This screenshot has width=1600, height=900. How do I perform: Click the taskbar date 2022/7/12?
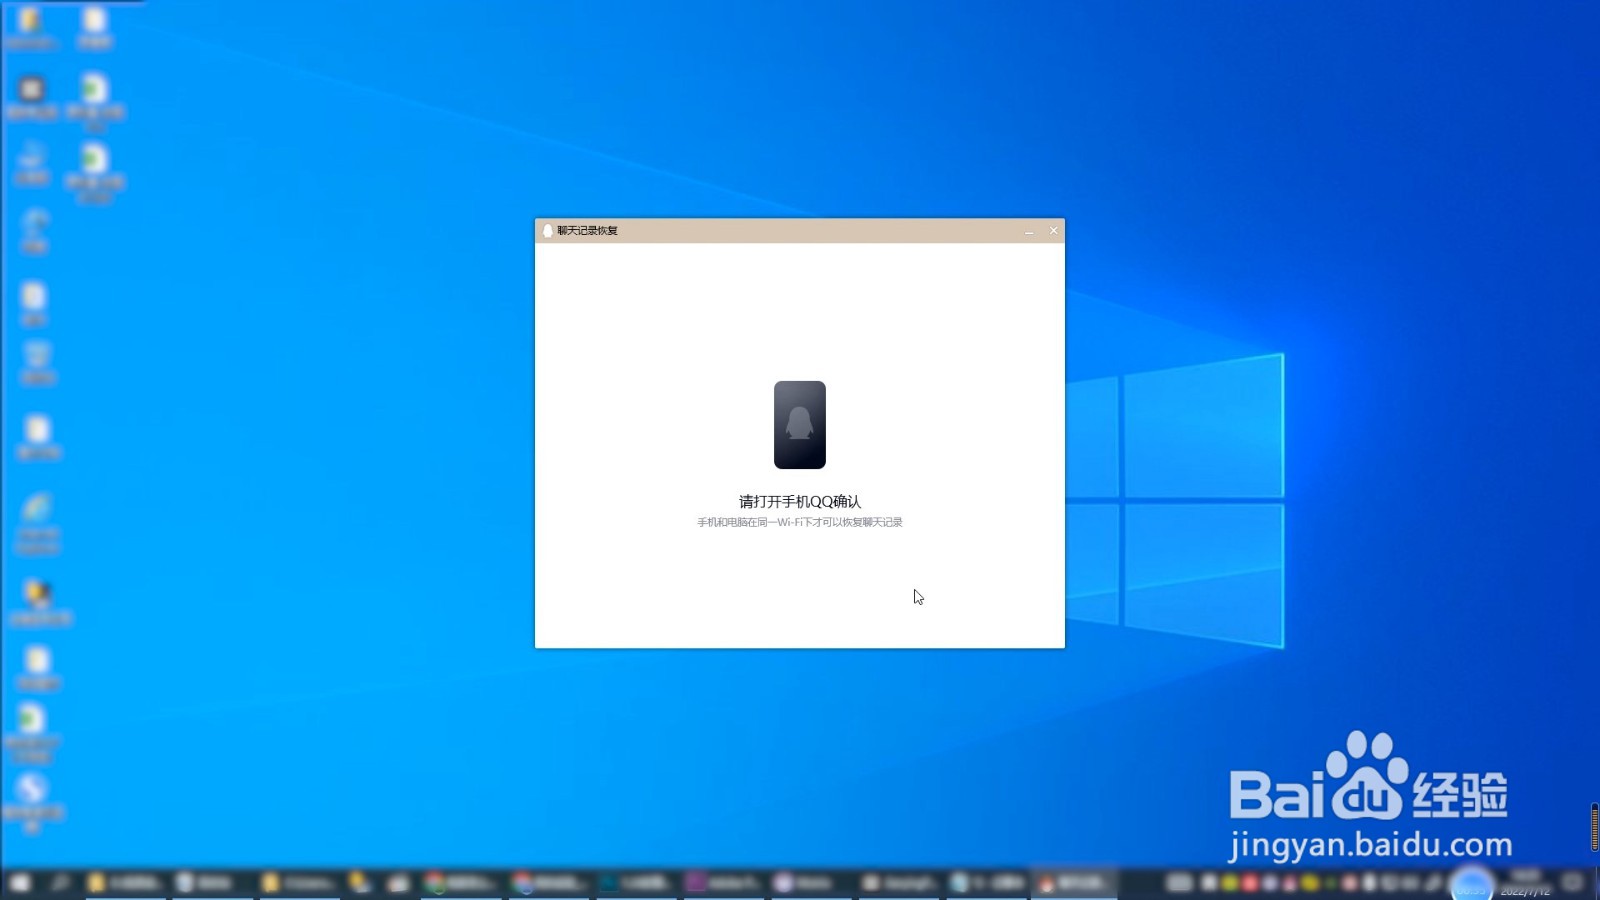pyautogui.click(x=1525, y=891)
